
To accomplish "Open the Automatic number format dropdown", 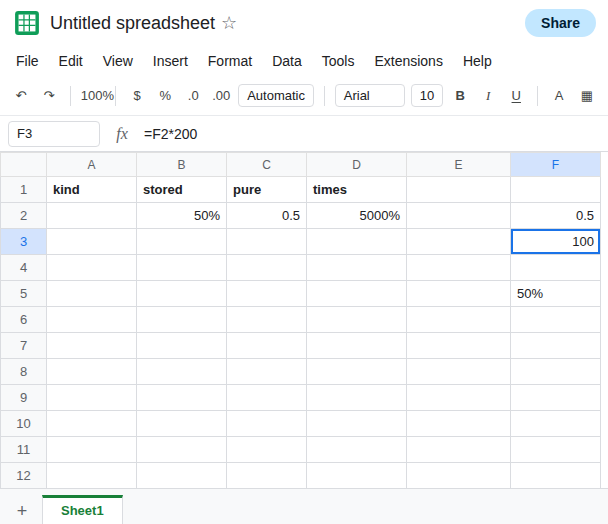I will tap(276, 95).
